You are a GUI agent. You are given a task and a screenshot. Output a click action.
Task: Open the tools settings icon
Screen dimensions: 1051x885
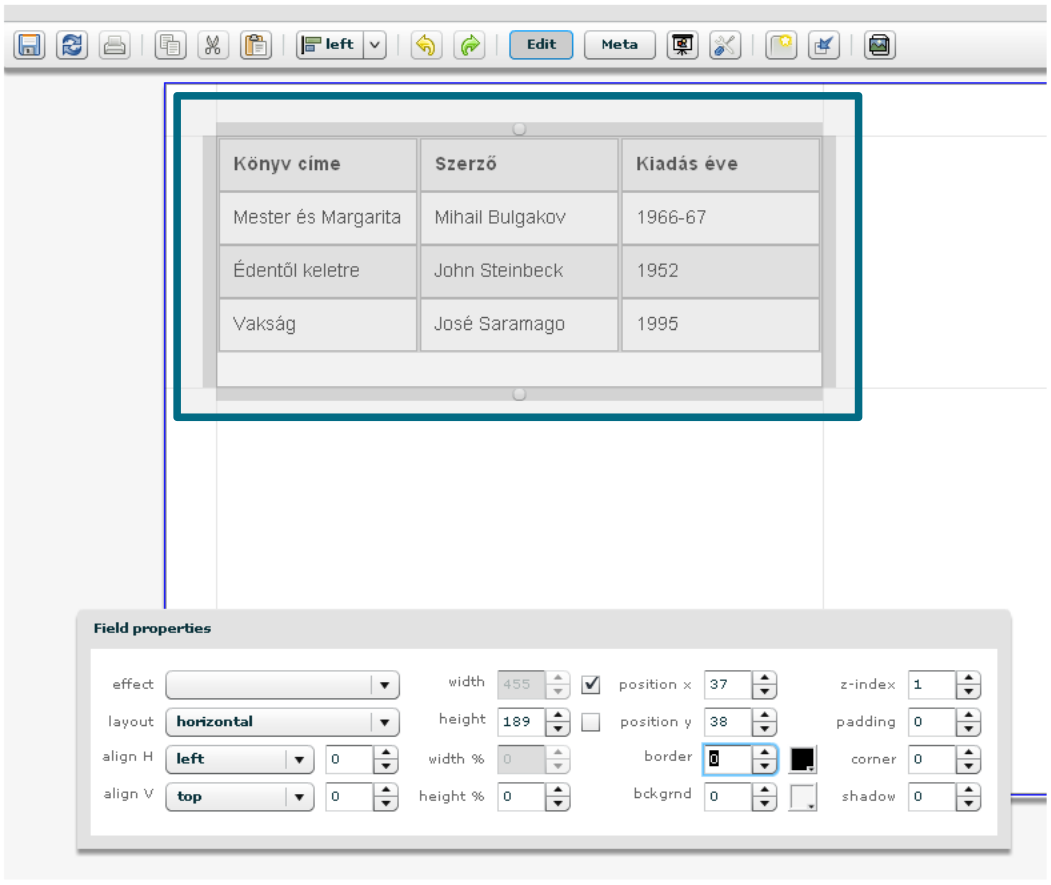coord(725,45)
